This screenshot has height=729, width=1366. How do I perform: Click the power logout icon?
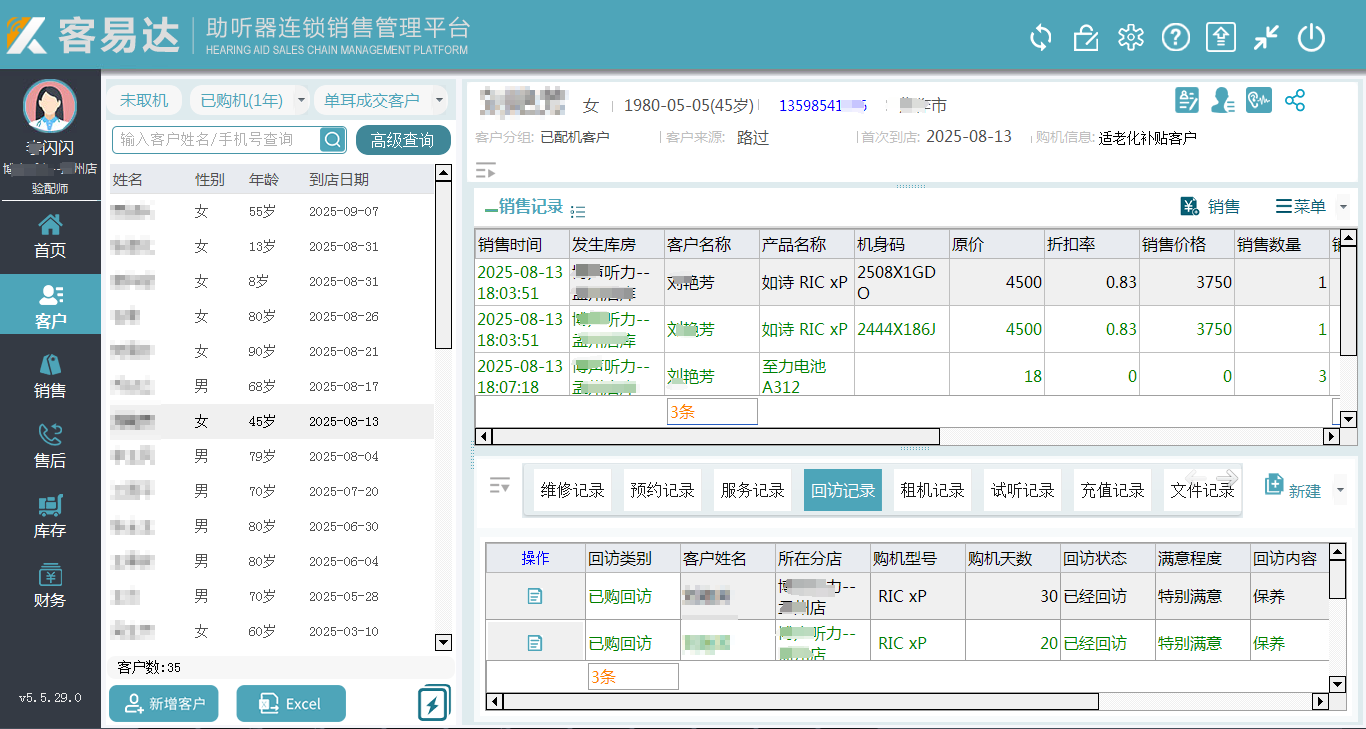pyautogui.click(x=1311, y=38)
